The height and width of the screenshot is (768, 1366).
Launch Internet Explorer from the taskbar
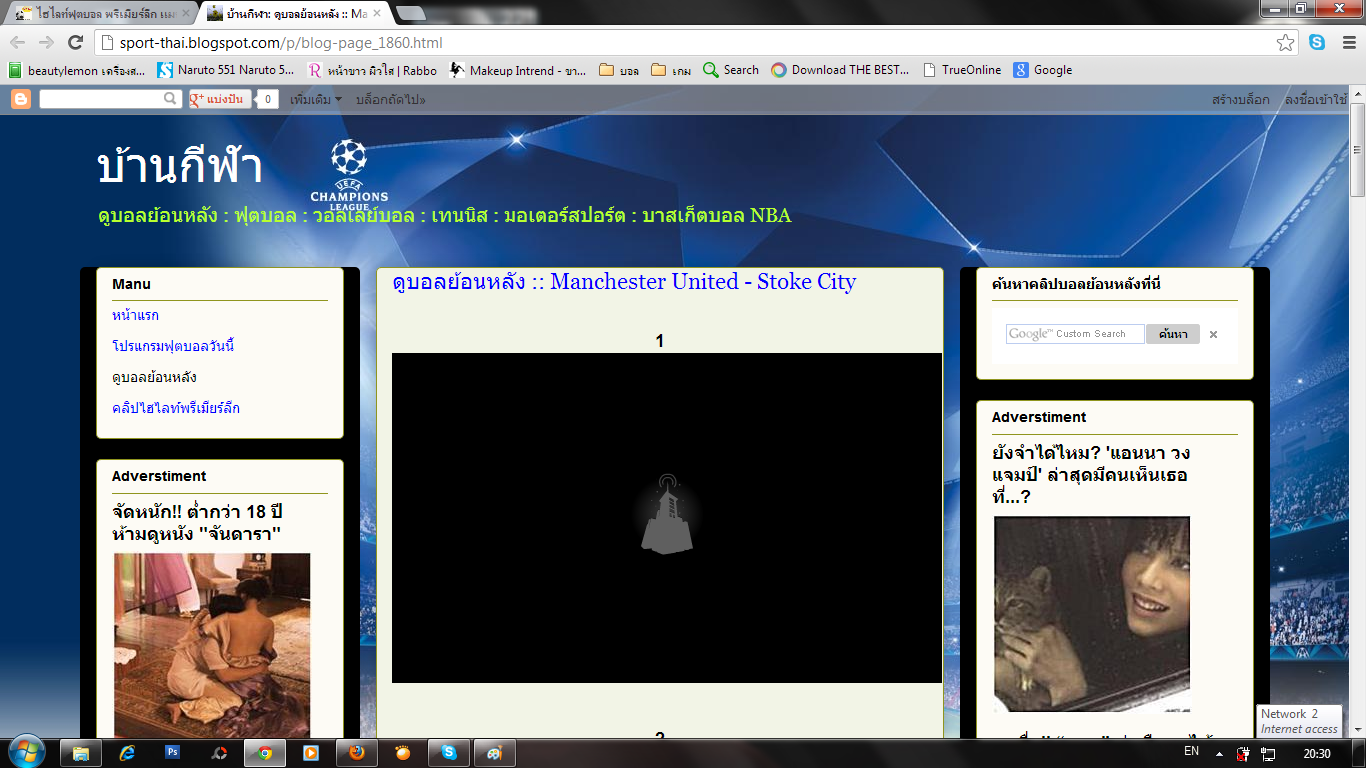127,753
